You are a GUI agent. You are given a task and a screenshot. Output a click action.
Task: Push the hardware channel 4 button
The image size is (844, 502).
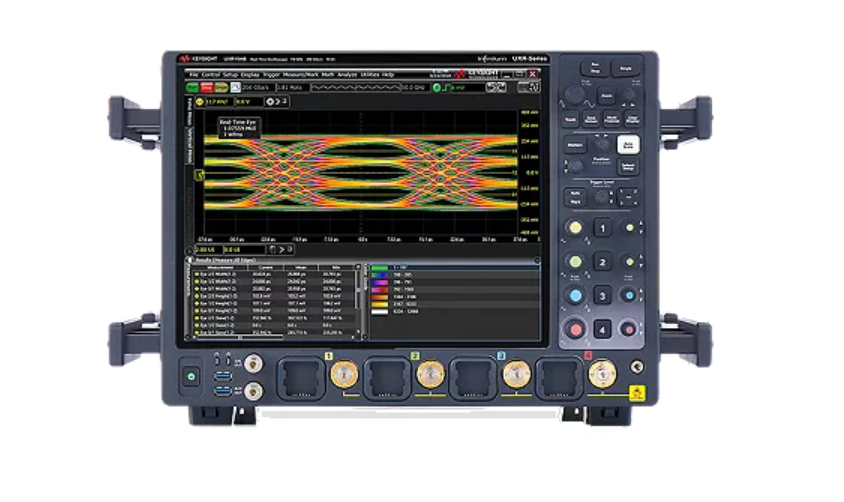(602, 329)
